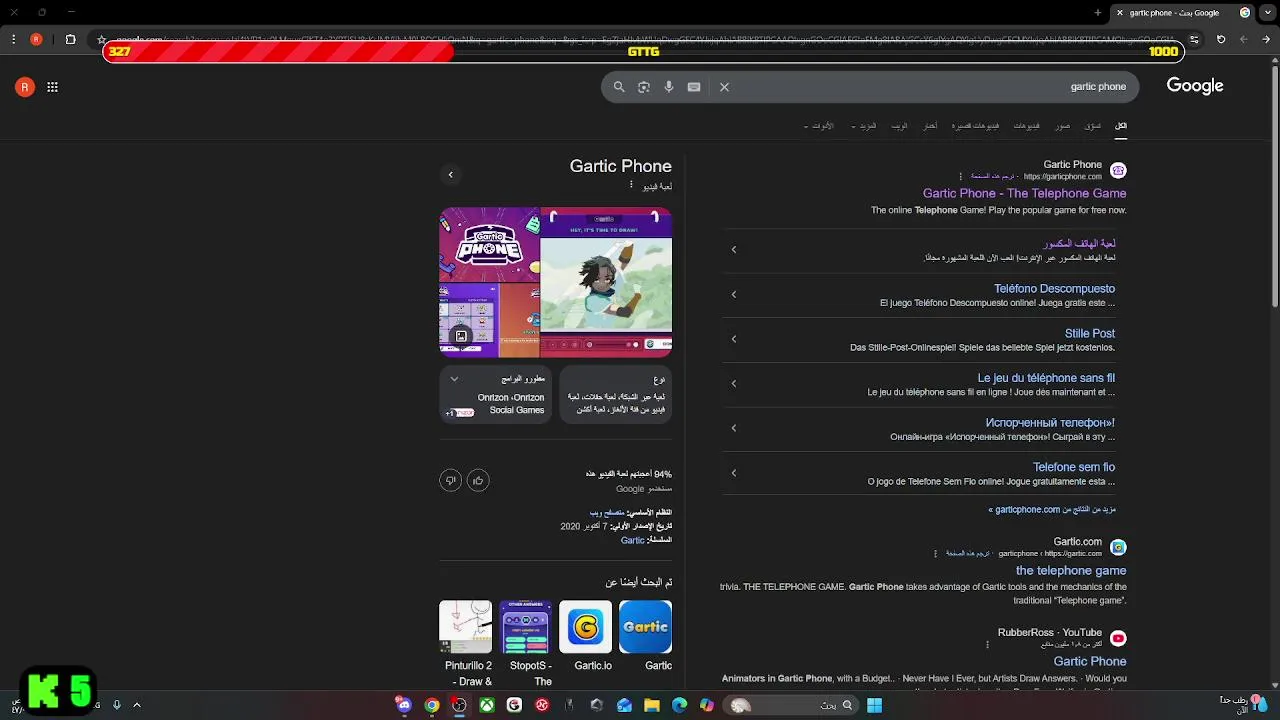Open Gartic Phone - The Telephone Game link

[1024, 194]
